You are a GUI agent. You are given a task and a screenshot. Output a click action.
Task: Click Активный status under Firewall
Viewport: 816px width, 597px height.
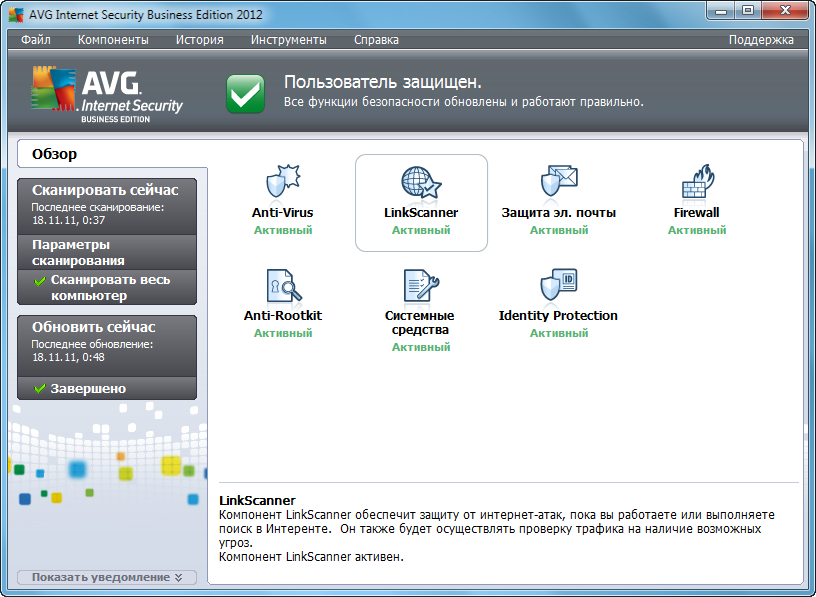pos(697,230)
